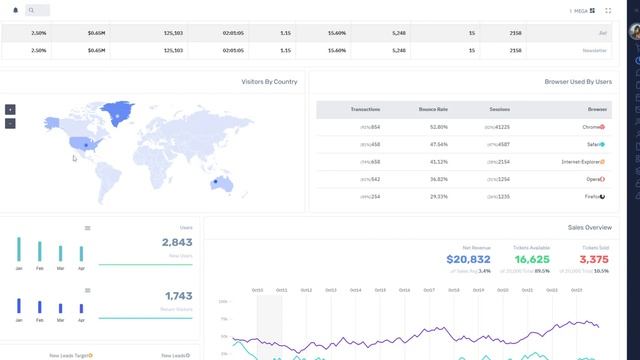The height and width of the screenshot is (360, 640).
Task: Select $0.65M in the Newsletter row
Action: 96,51
